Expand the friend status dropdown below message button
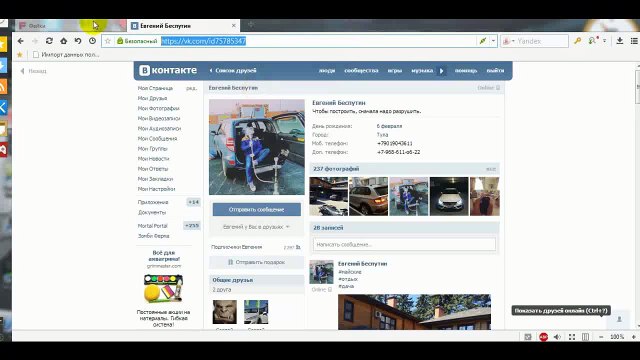640x360 pixels. tap(256, 227)
